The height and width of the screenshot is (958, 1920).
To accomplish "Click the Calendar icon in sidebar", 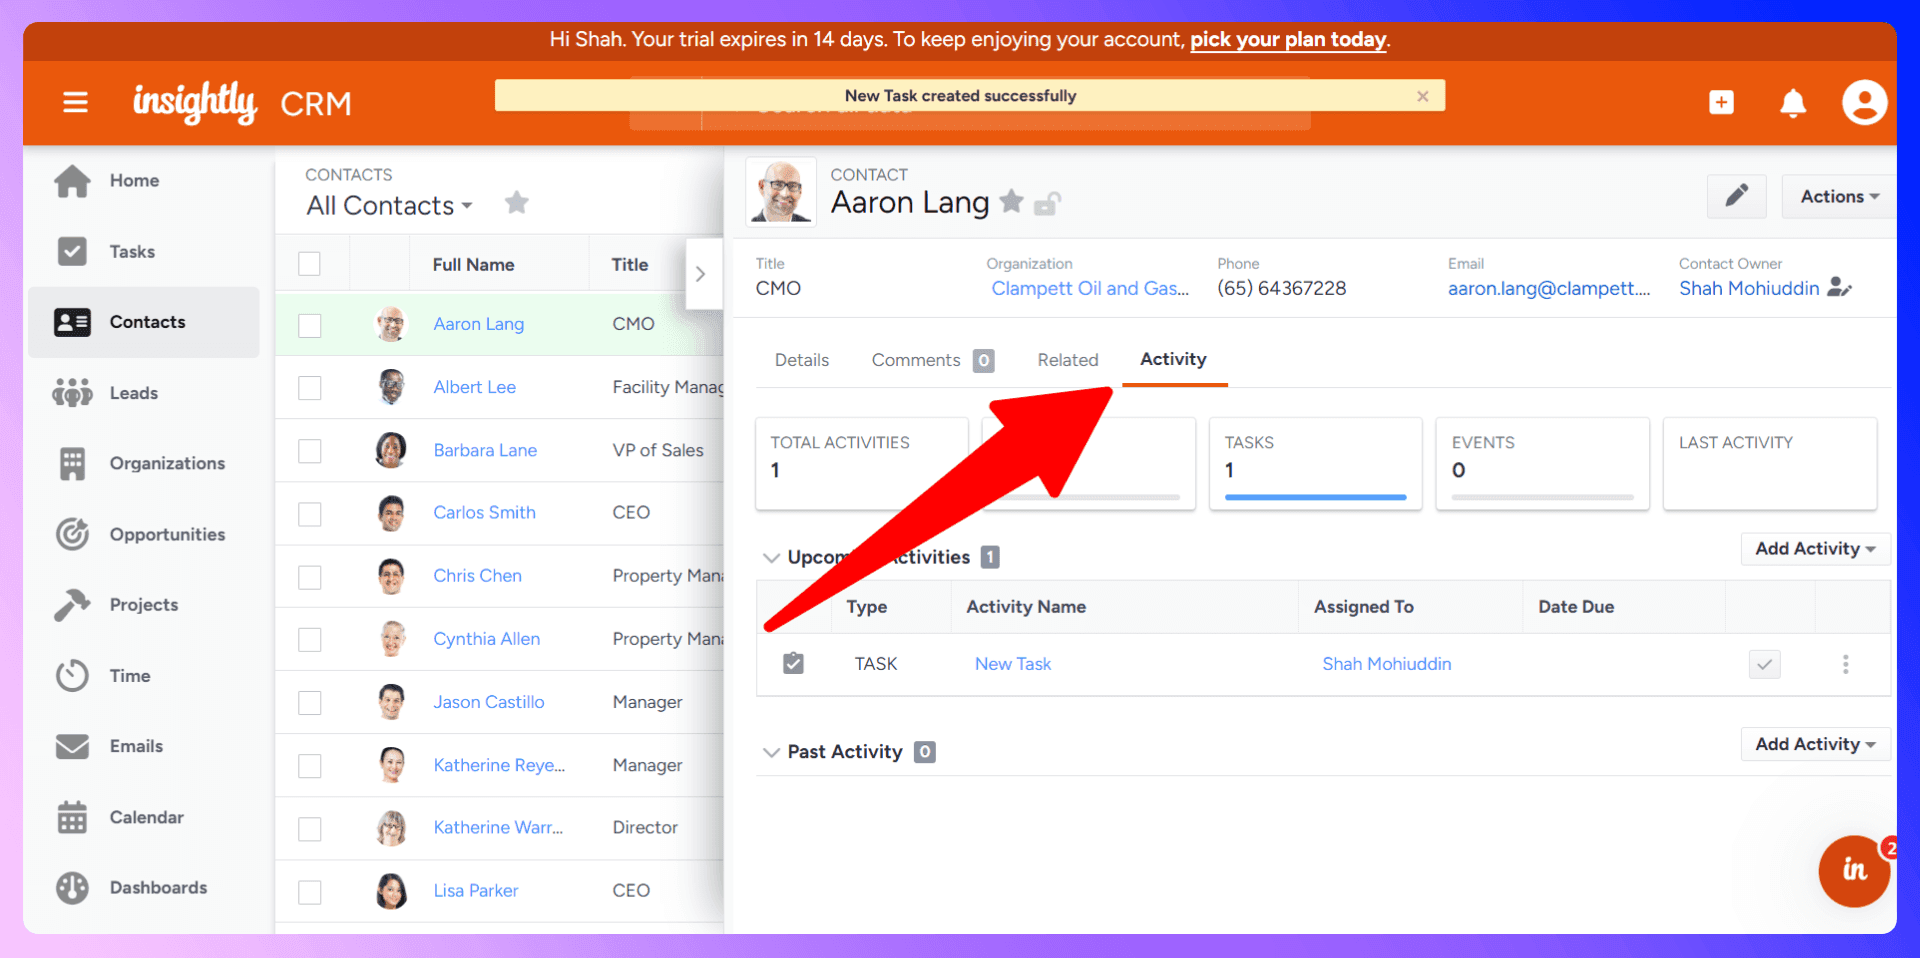I will [x=72, y=817].
